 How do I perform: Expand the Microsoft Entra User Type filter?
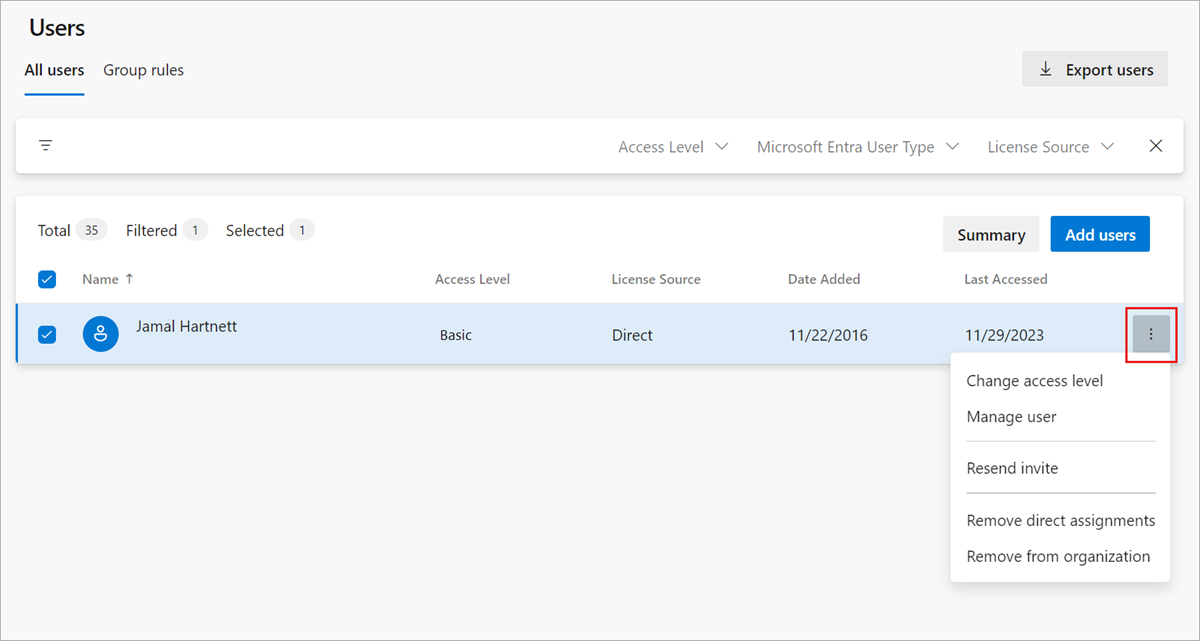pyautogui.click(x=857, y=146)
